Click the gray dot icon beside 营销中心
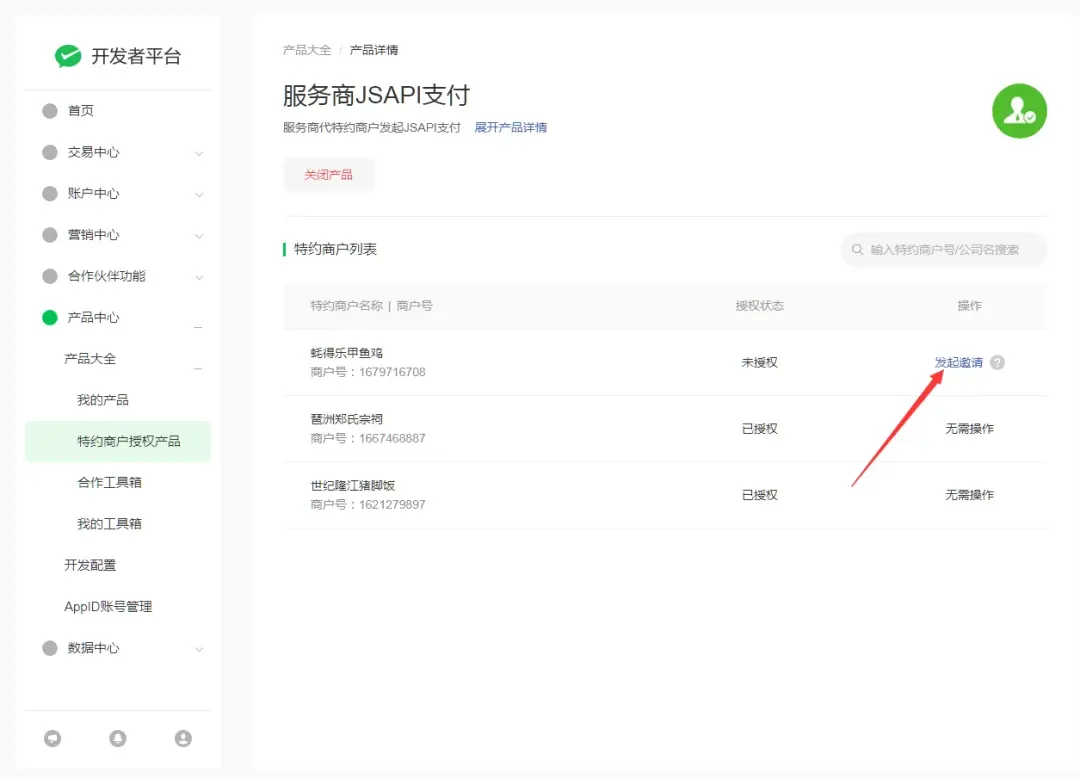Screen dimensions: 1080x779 click(50, 235)
